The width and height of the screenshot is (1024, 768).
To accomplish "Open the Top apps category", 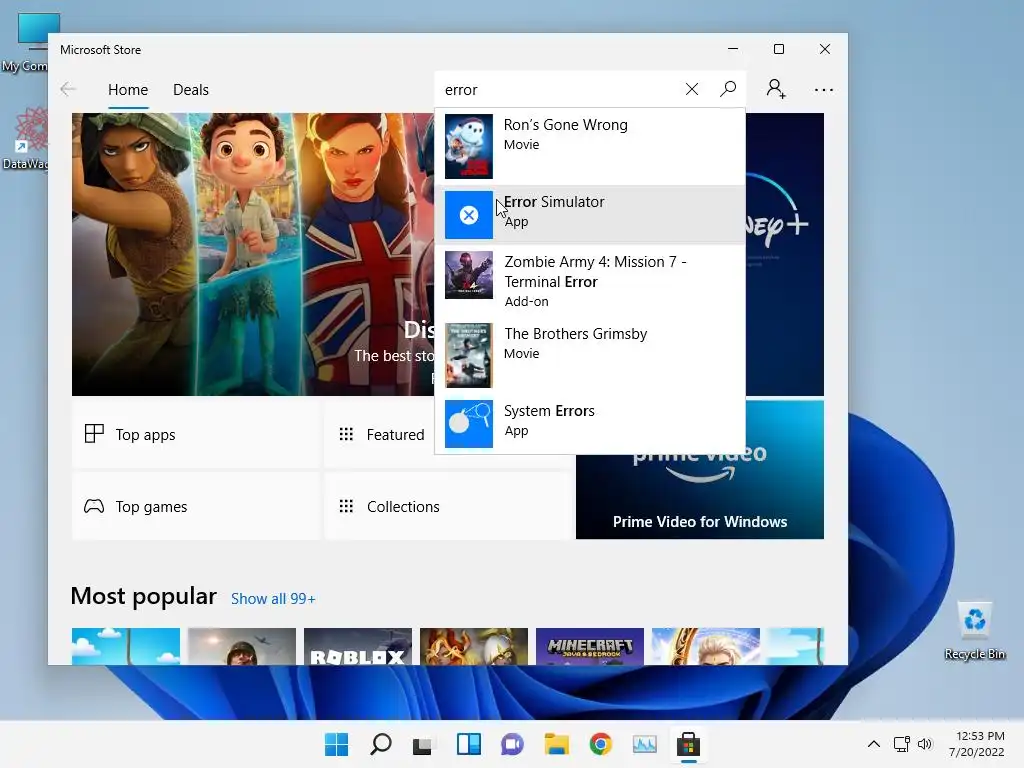I will click(195, 434).
